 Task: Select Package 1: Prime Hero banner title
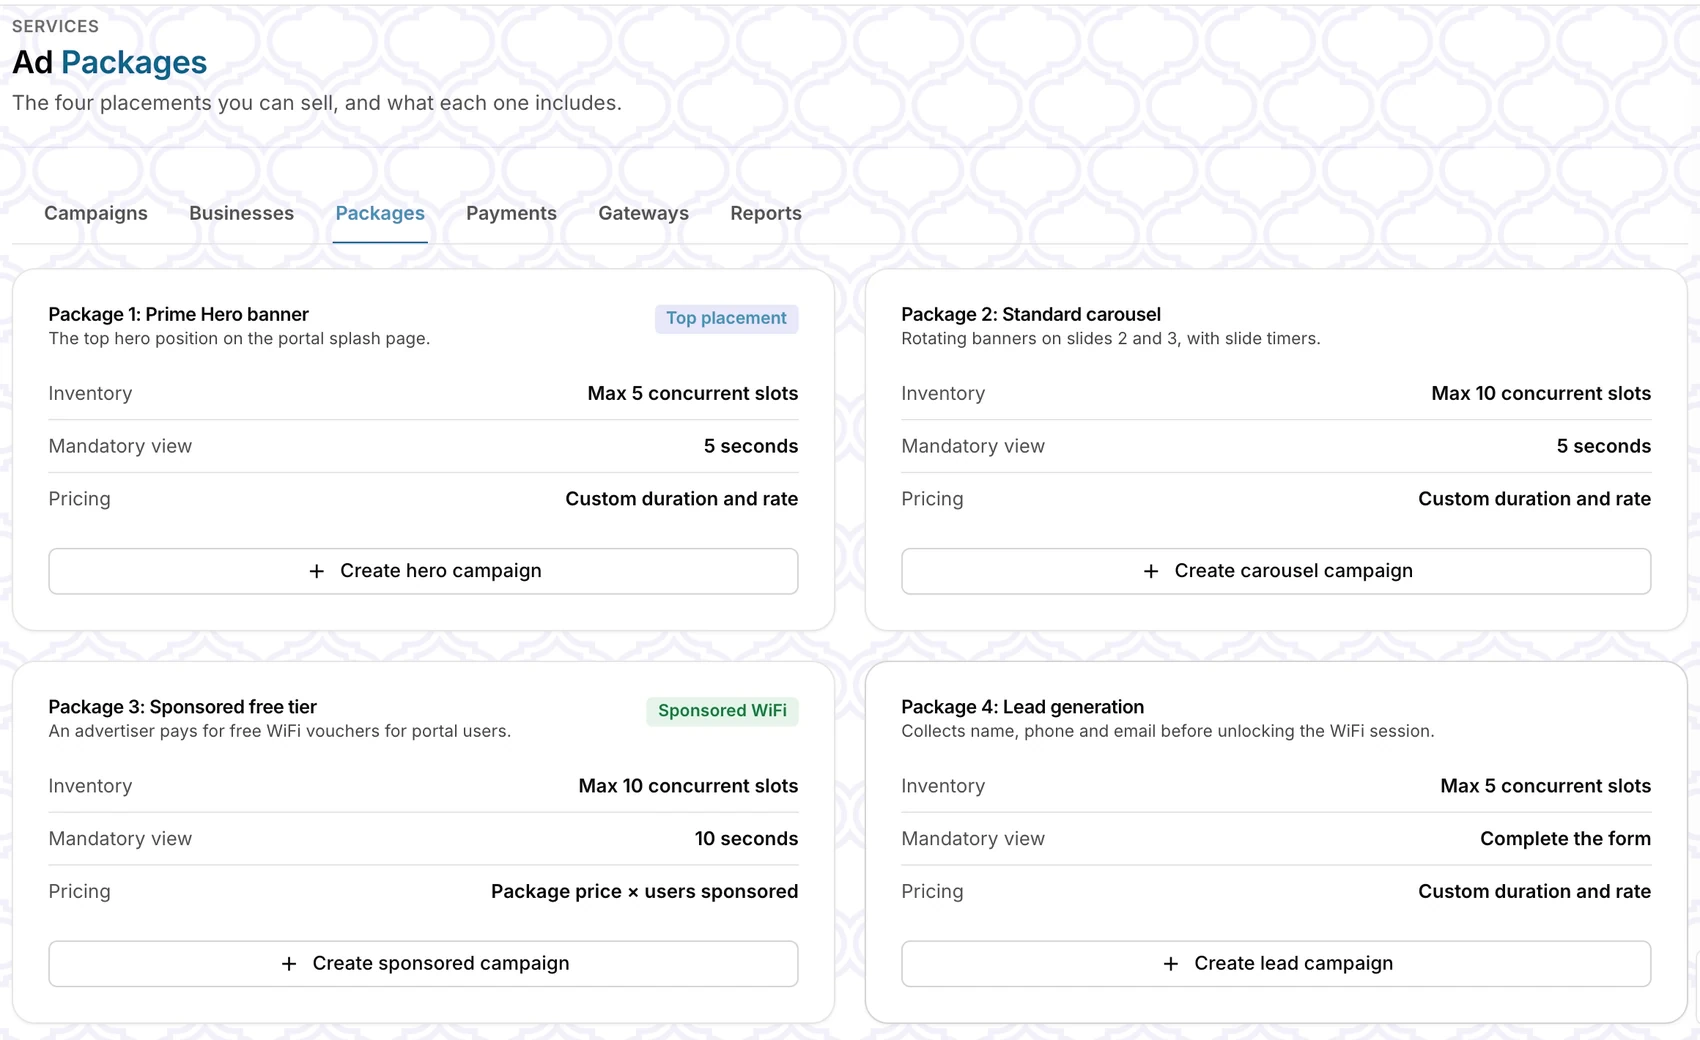point(179,314)
